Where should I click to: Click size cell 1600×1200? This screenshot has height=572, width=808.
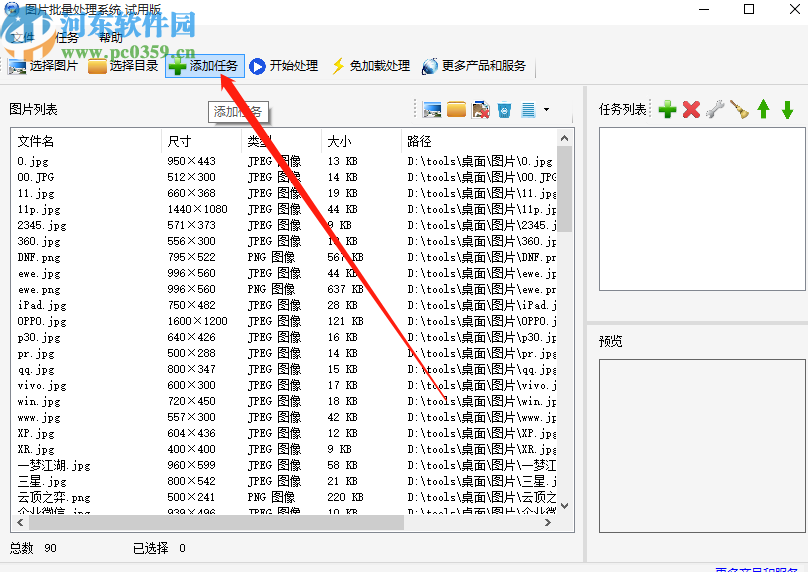click(197, 321)
